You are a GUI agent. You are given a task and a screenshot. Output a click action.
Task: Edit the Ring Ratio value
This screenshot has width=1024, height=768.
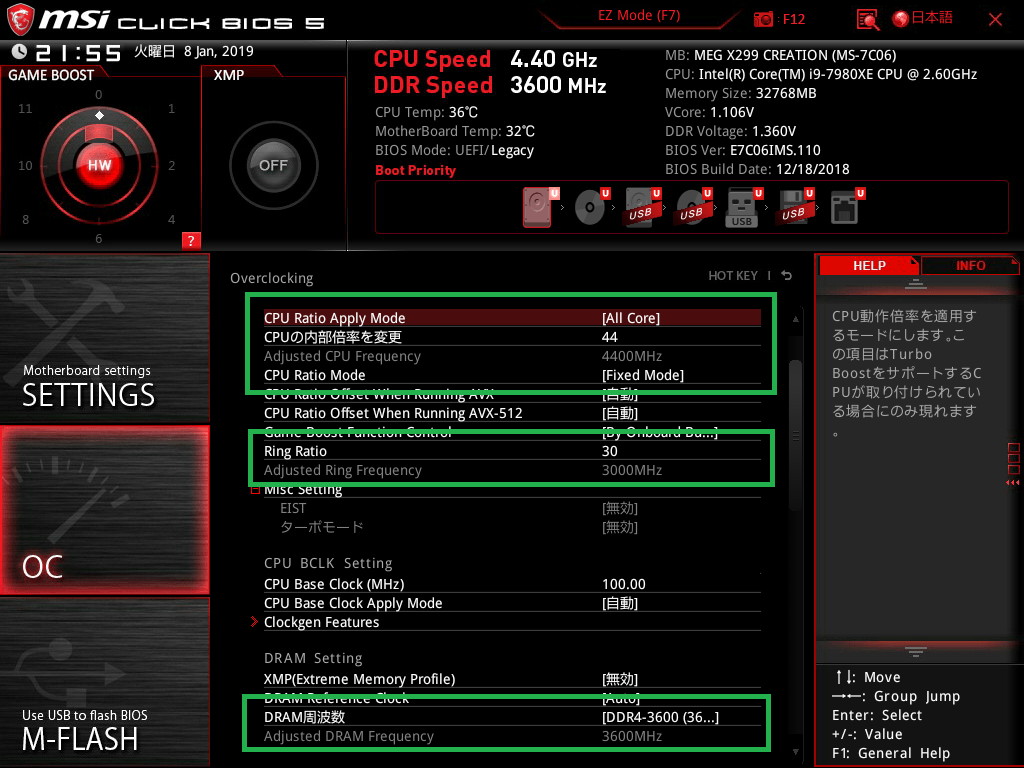609,451
